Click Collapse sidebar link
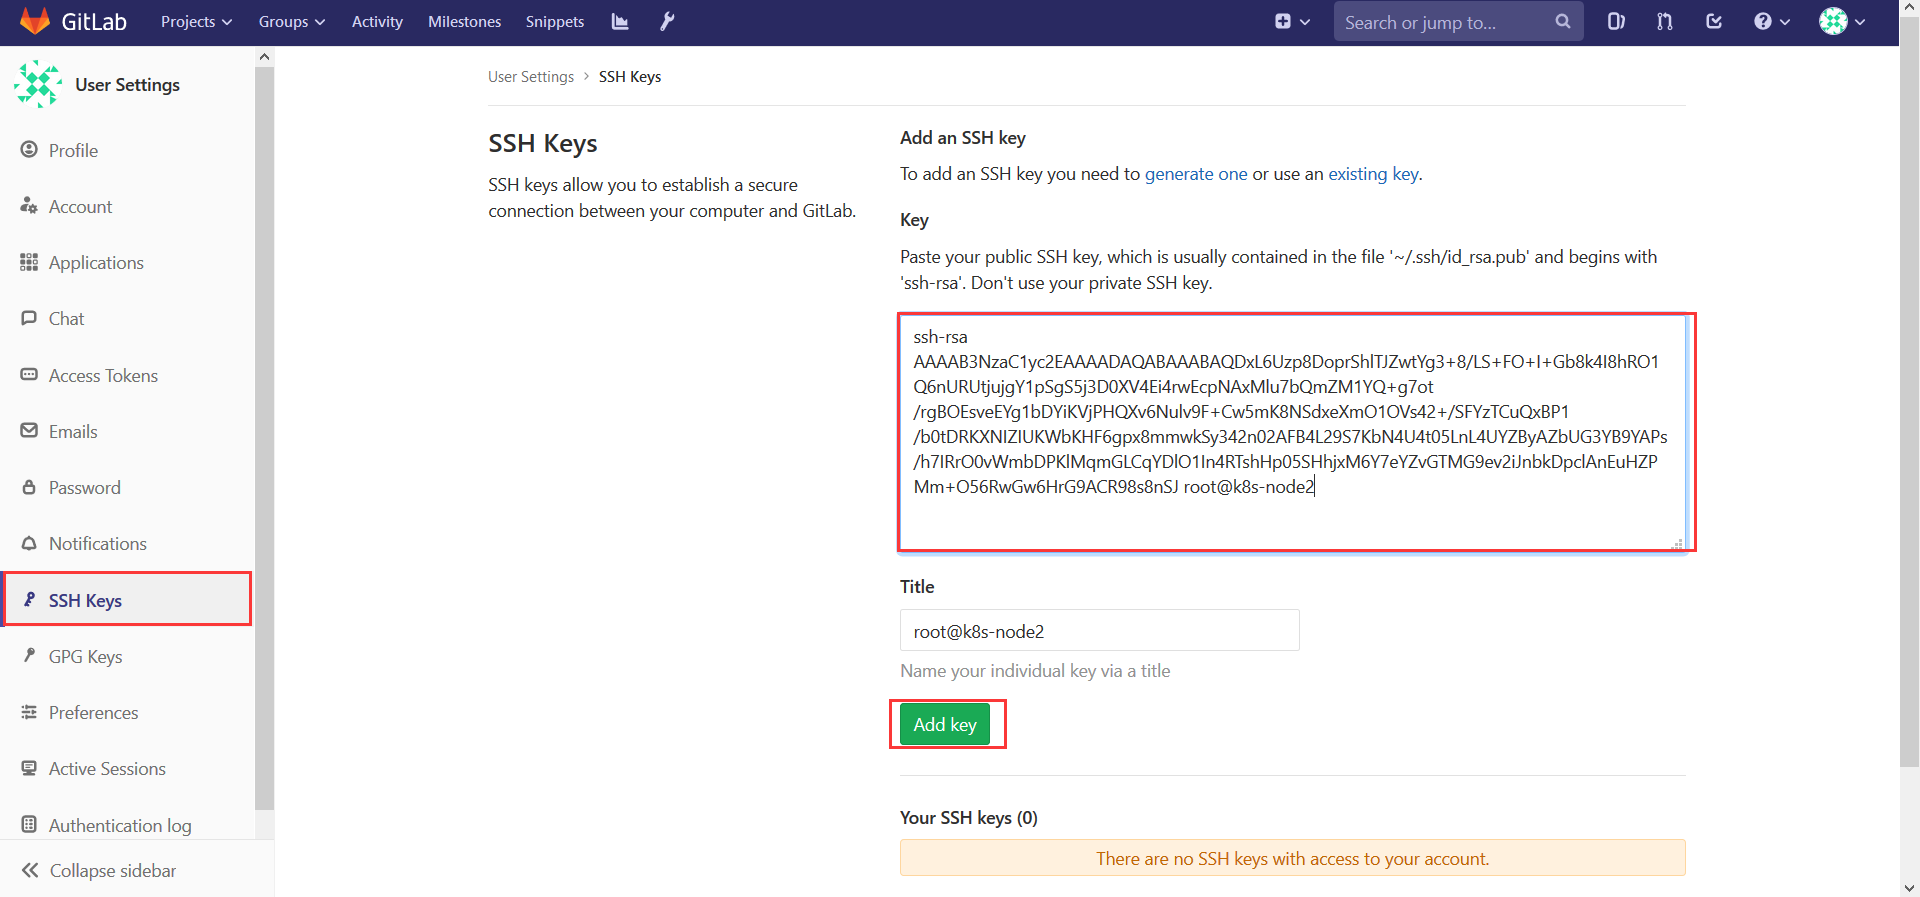The height and width of the screenshot is (897, 1920). point(113,870)
